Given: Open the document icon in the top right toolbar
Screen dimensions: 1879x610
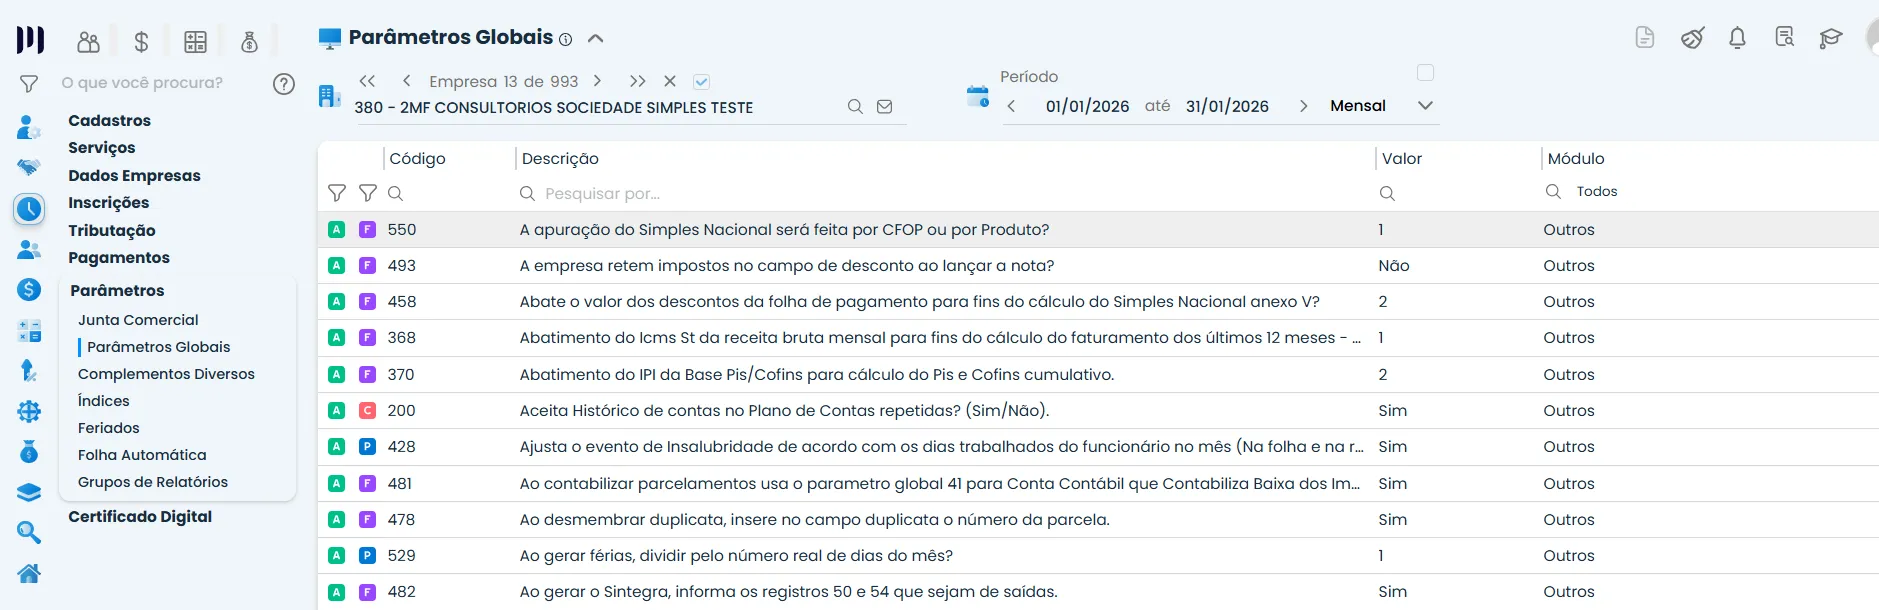Looking at the screenshot, I should [x=1644, y=38].
